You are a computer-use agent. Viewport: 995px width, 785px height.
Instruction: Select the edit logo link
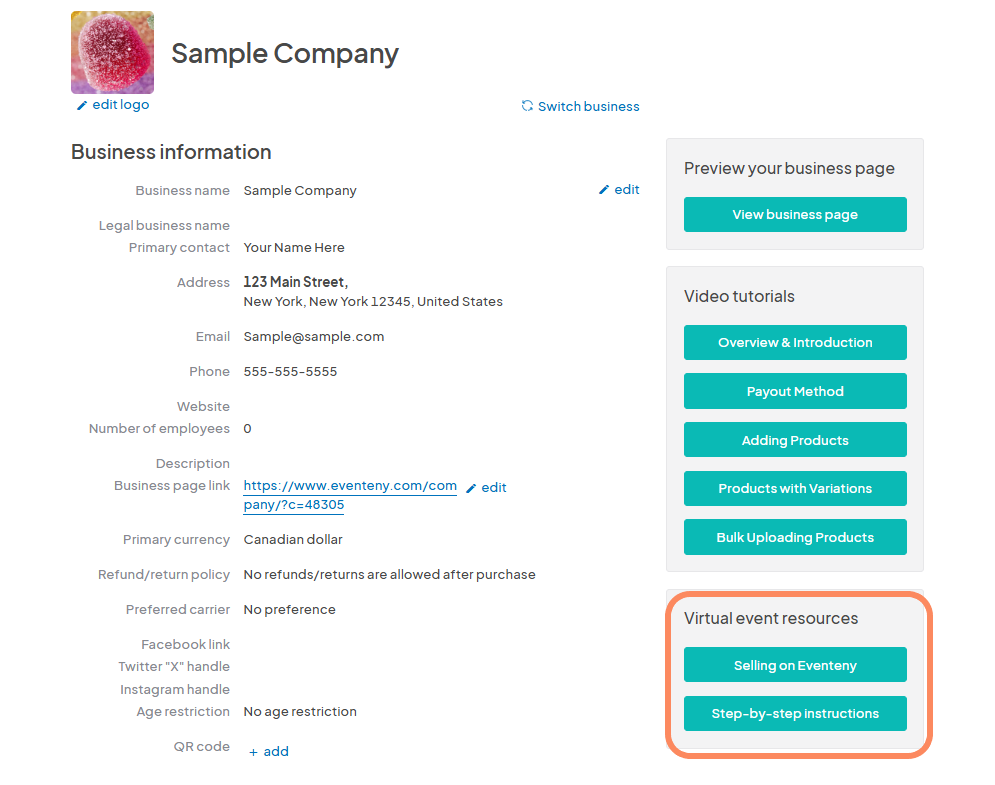point(118,104)
